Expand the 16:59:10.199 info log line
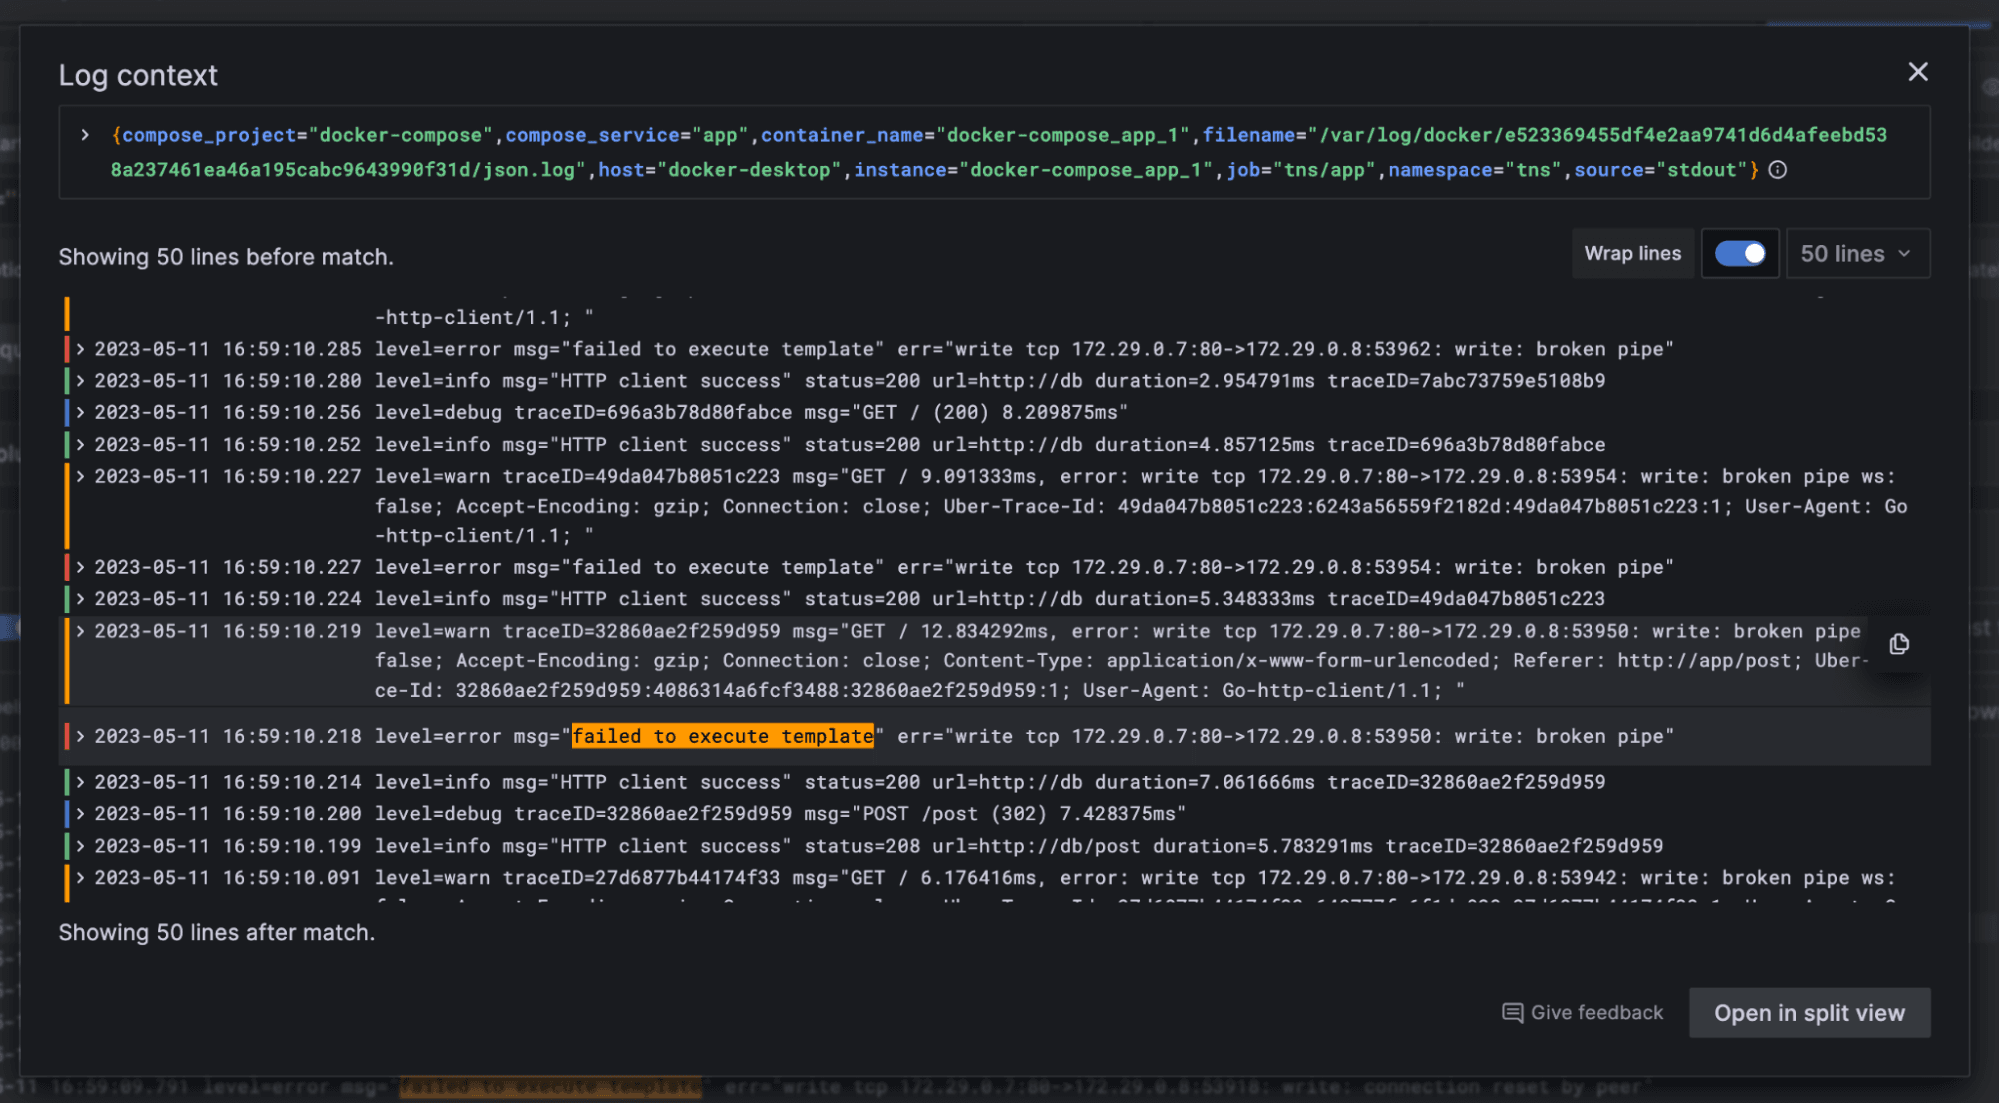 (80, 846)
